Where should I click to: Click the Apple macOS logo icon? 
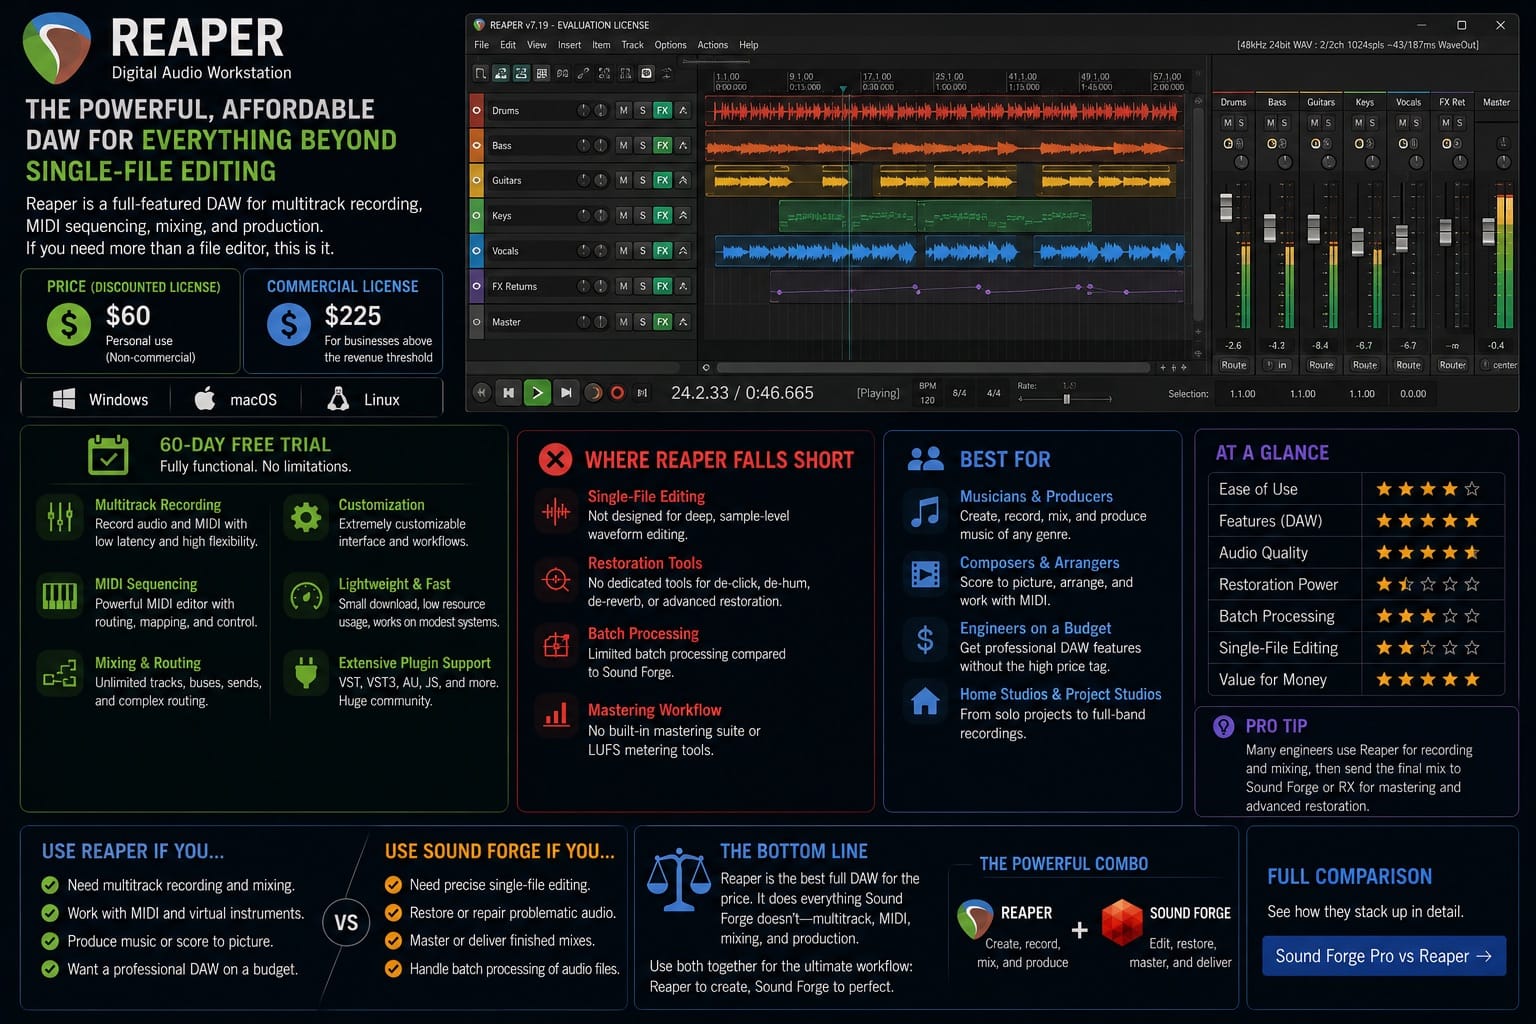[x=205, y=398]
